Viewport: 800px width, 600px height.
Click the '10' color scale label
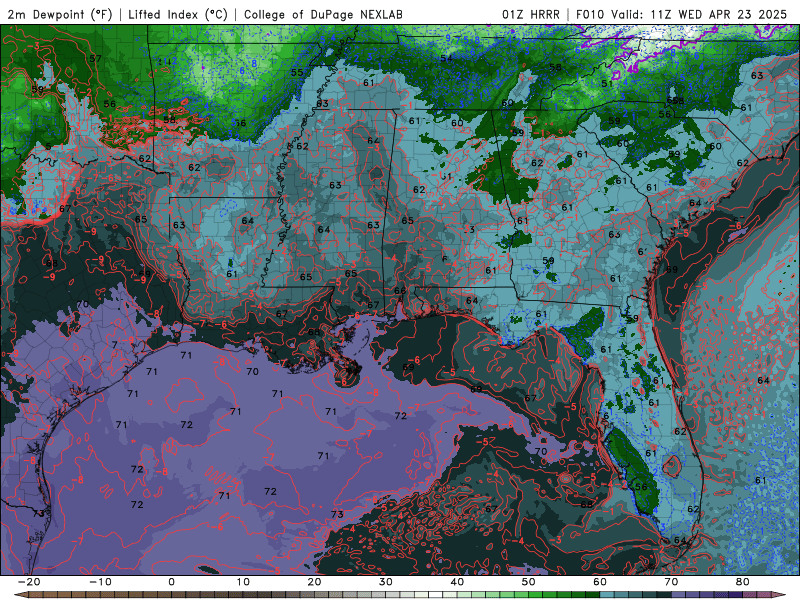243,582
